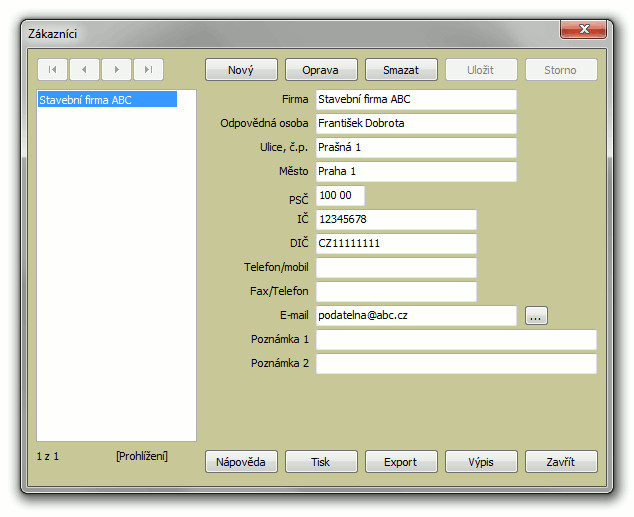Select 'Stavební firma ABC' in the list
The width and height of the screenshot is (634, 517).
pos(107,99)
